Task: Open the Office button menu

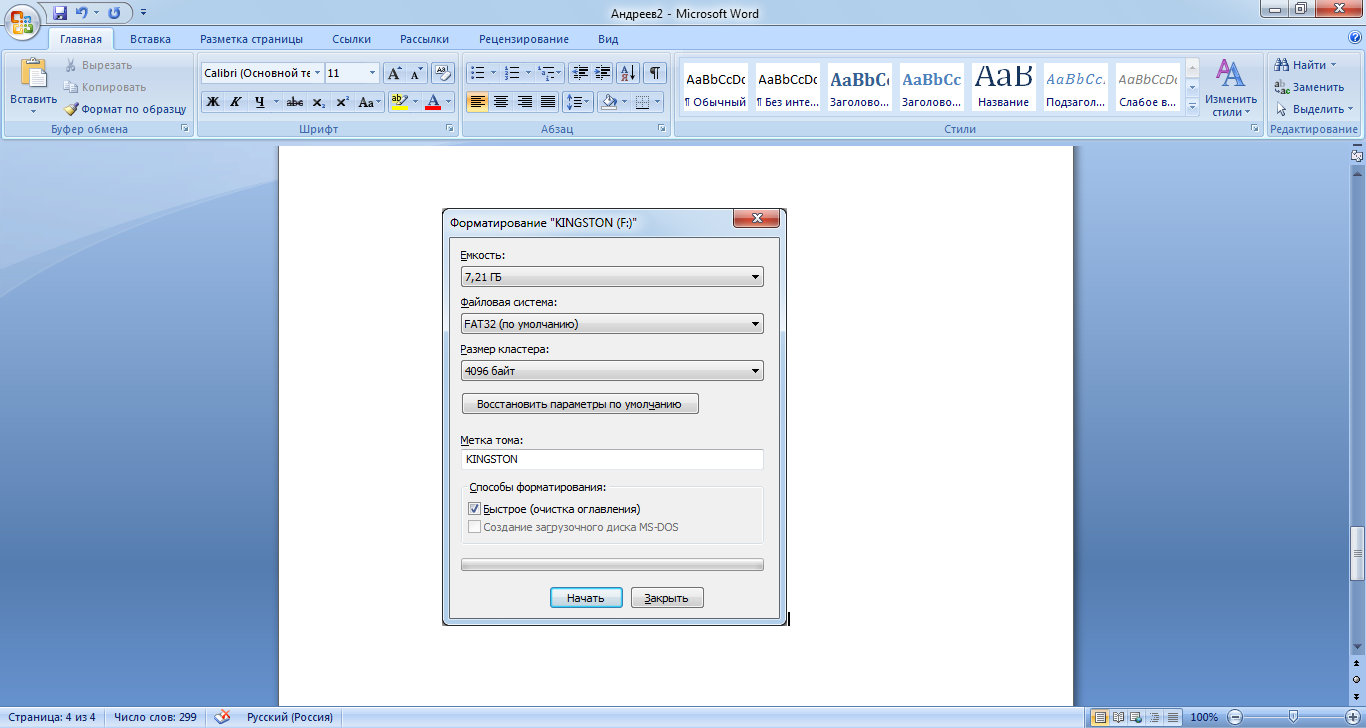Action: pos(22,21)
